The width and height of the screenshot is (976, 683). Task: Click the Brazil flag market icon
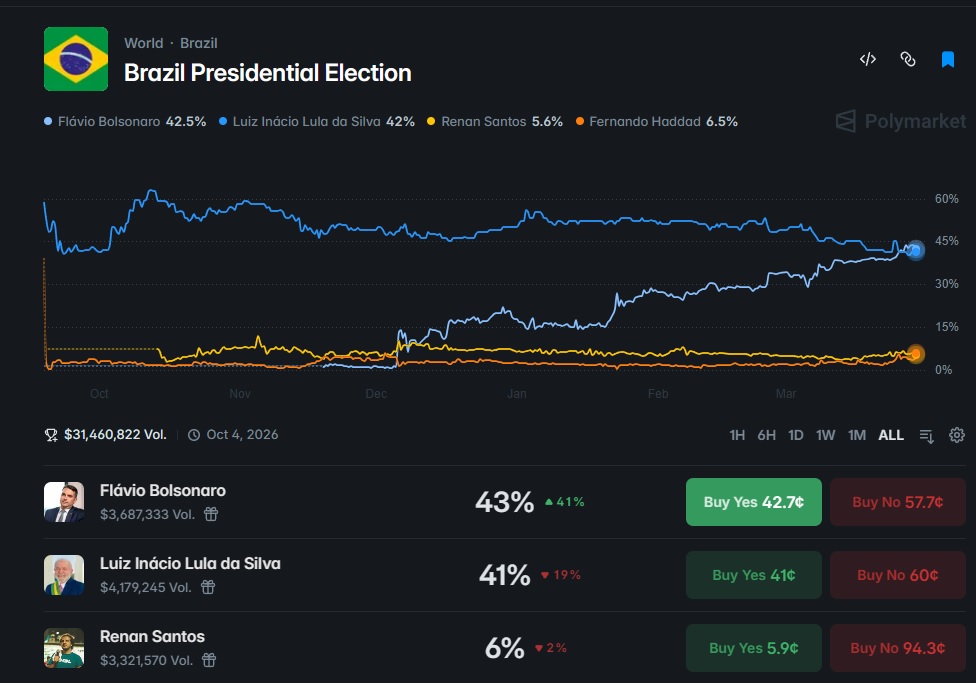[76, 59]
